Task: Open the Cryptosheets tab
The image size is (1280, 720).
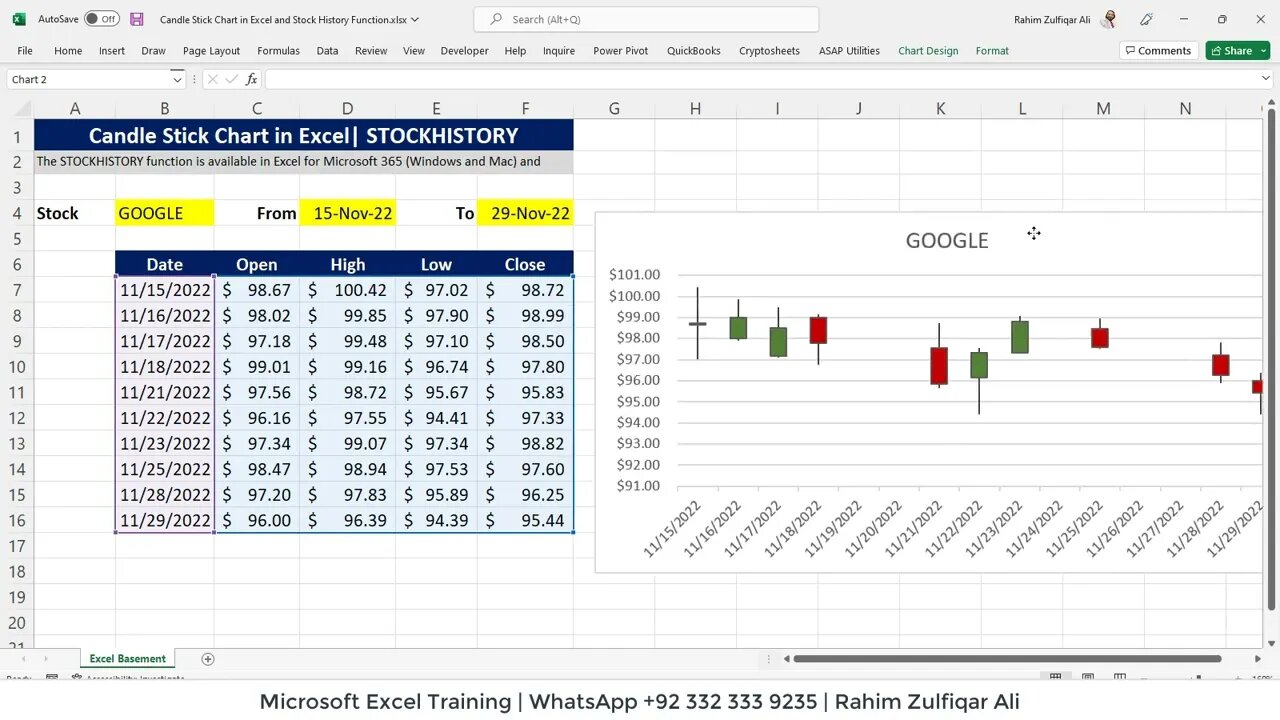Action: coord(769,51)
